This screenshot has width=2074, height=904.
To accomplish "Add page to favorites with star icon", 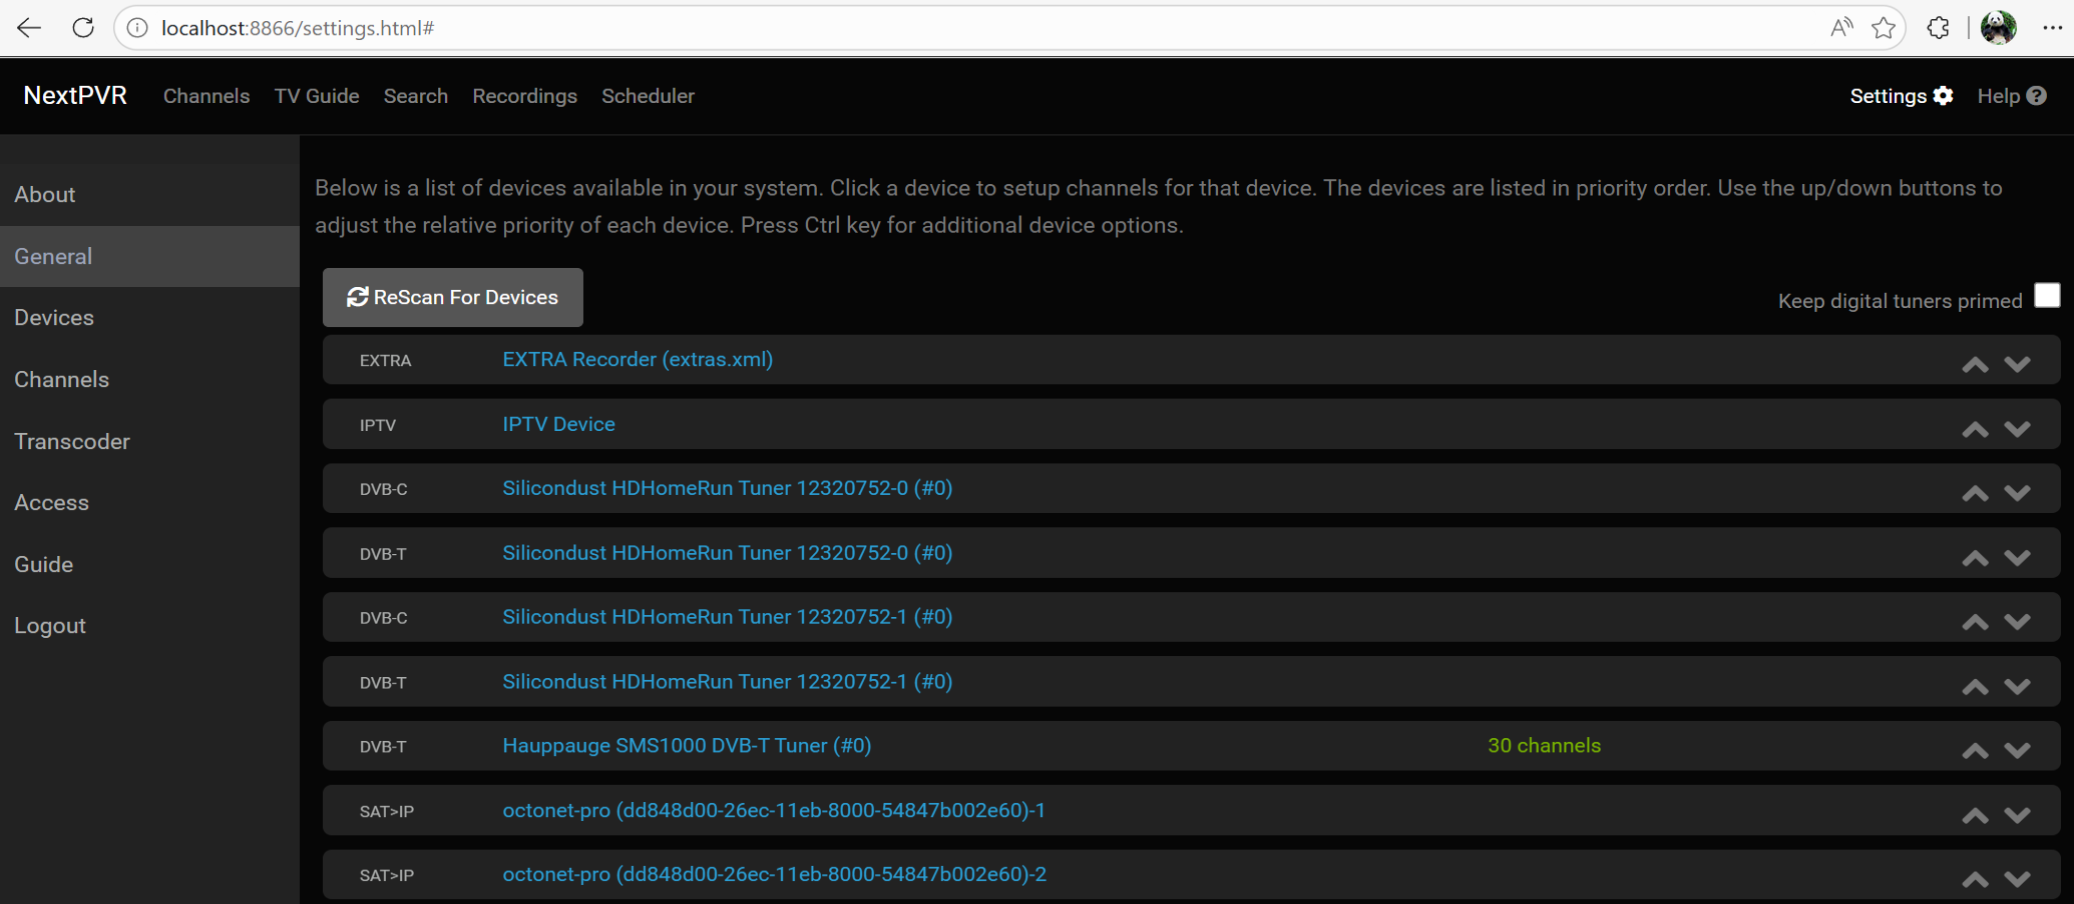I will [1883, 28].
